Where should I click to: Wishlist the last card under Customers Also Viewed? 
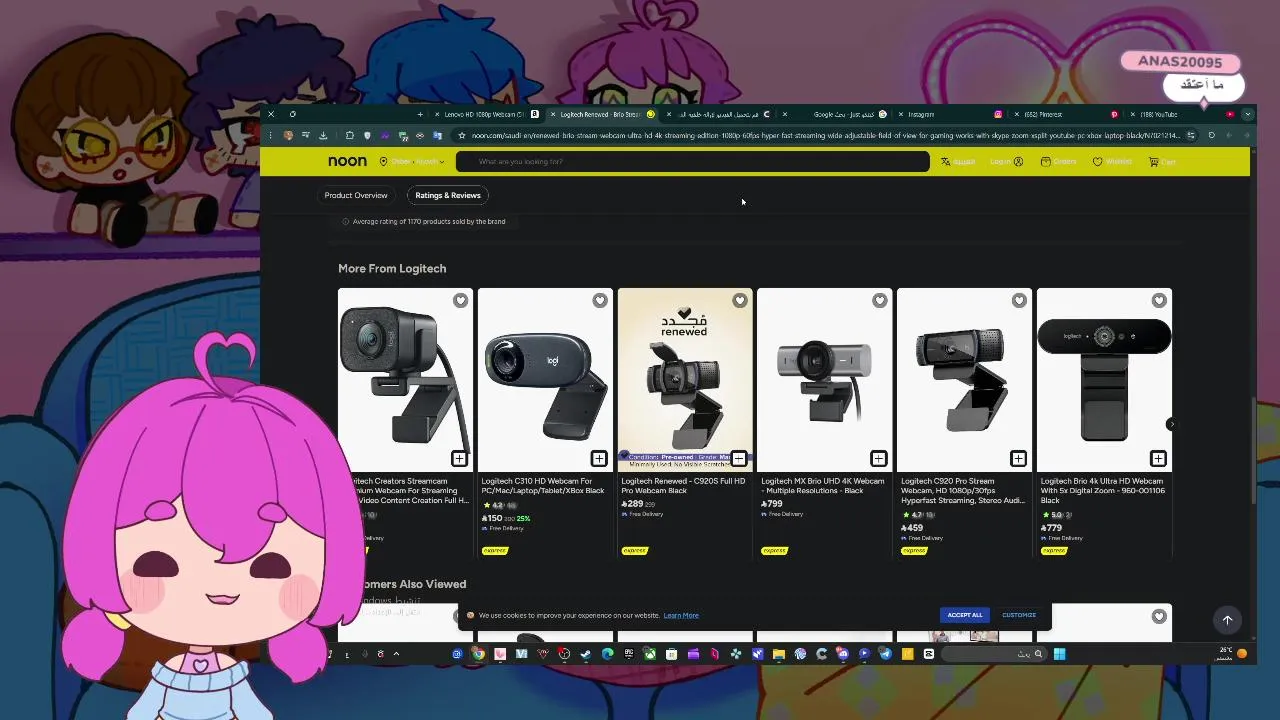[1158, 616]
